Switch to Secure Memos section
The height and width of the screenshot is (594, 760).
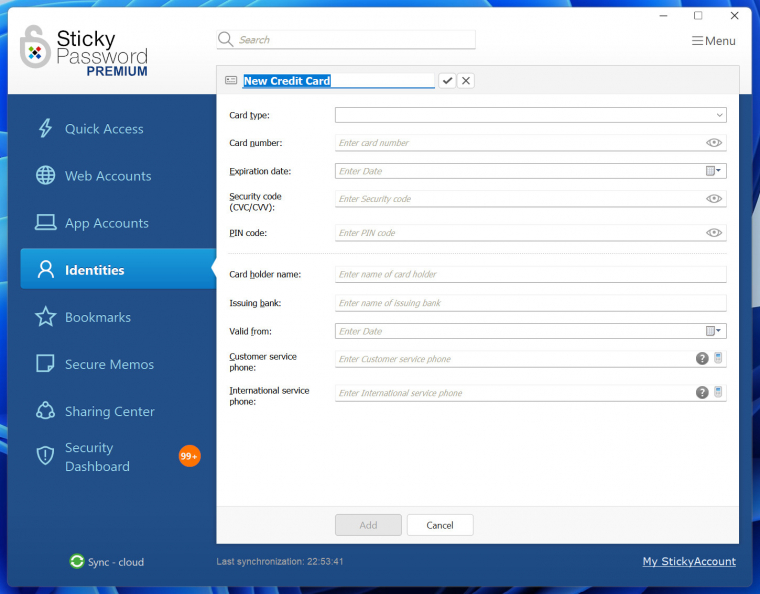[109, 364]
